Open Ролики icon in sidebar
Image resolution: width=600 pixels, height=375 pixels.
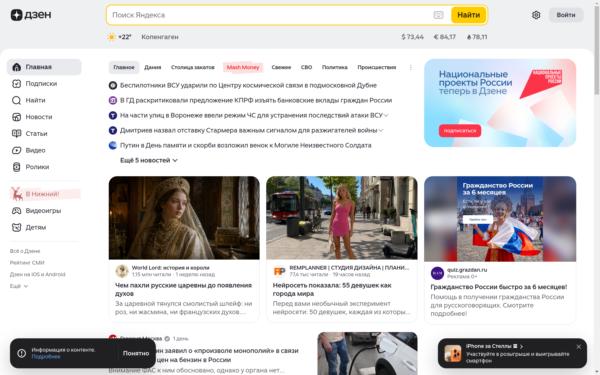point(16,167)
